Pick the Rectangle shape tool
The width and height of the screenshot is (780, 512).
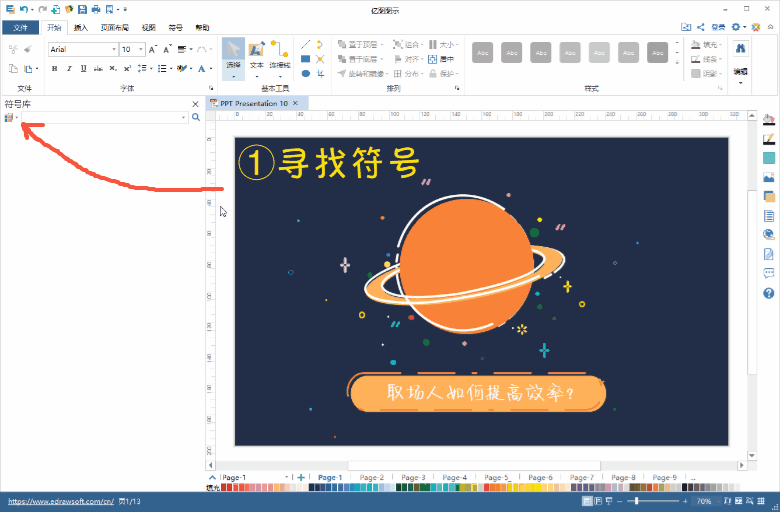(305, 59)
